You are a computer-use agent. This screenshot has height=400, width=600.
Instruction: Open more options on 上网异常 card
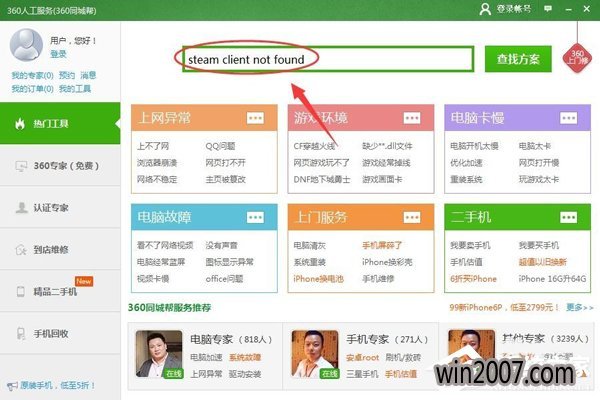click(x=255, y=118)
